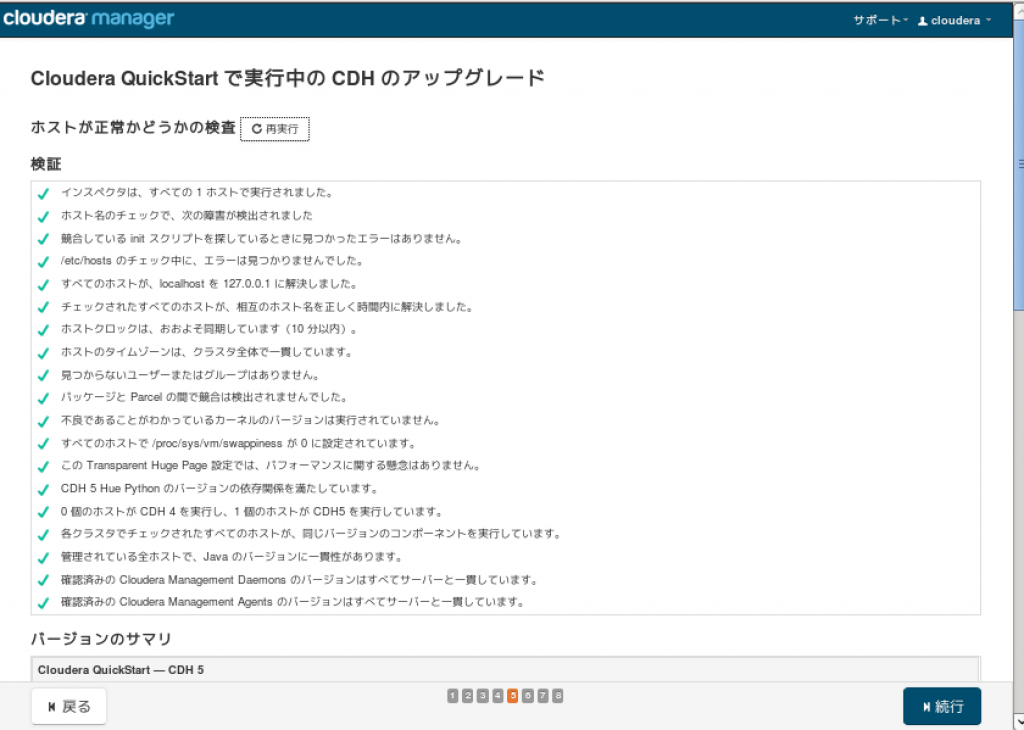Click the 続行 continue button
The image size is (1024, 730).
pyautogui.click(x=942, y=706)
